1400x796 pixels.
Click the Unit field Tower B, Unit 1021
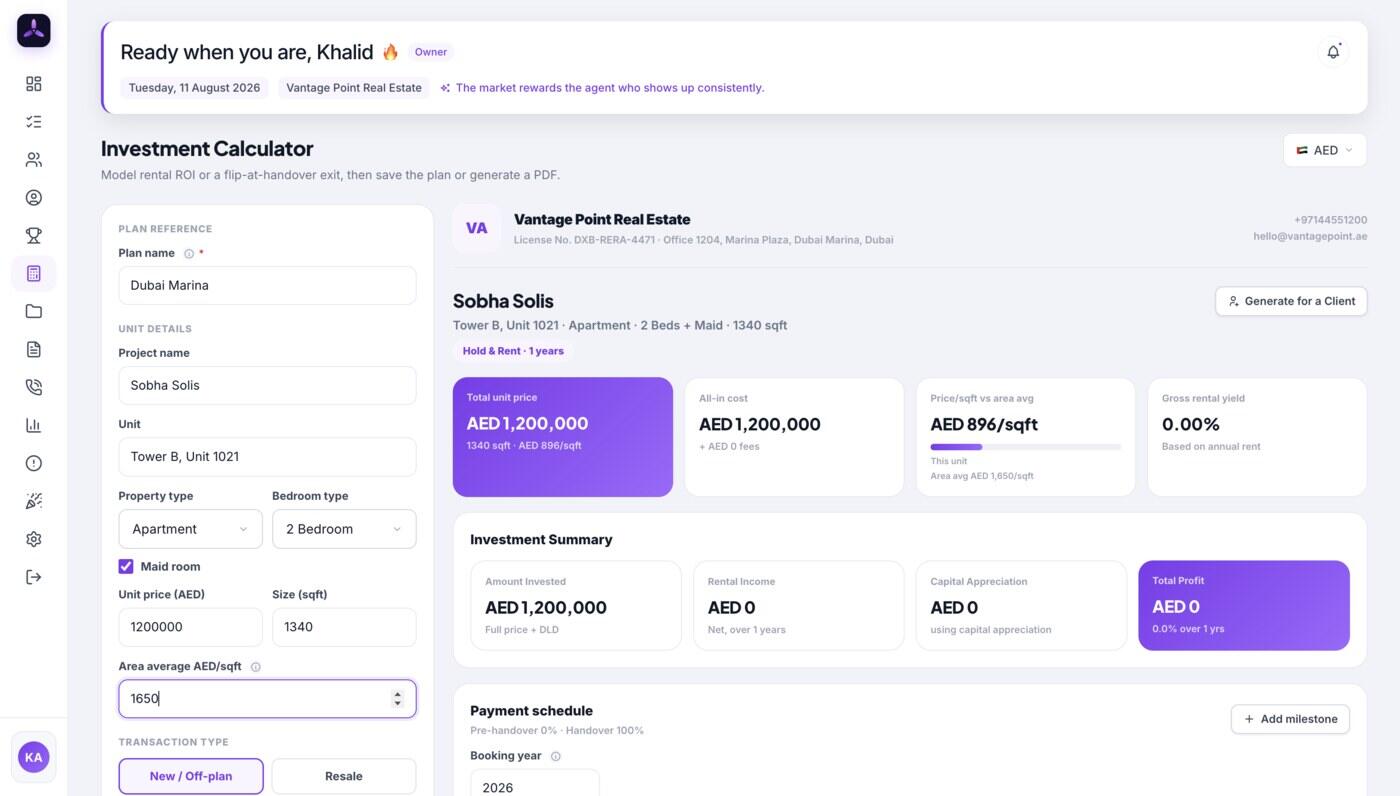(267, 456)
